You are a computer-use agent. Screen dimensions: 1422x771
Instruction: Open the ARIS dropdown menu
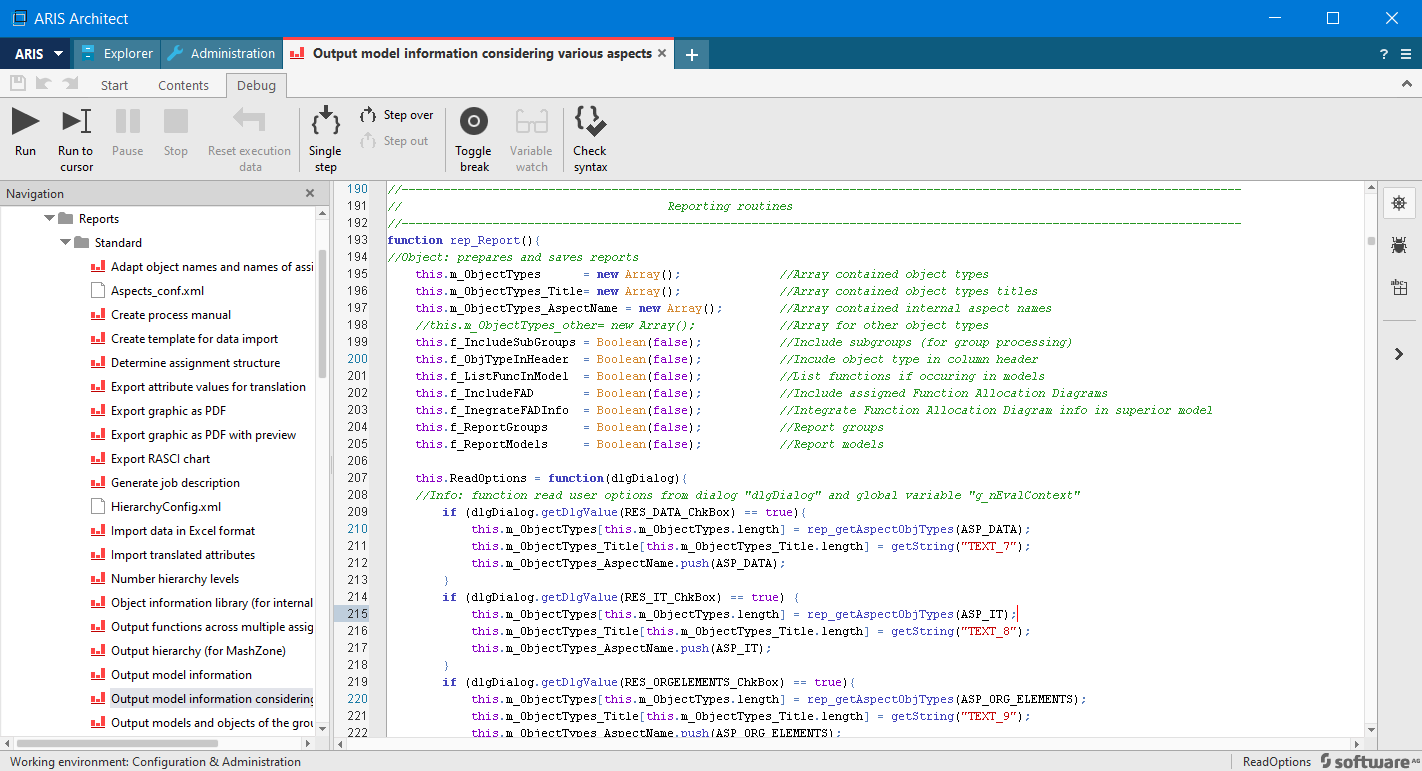tap(35, 53)
